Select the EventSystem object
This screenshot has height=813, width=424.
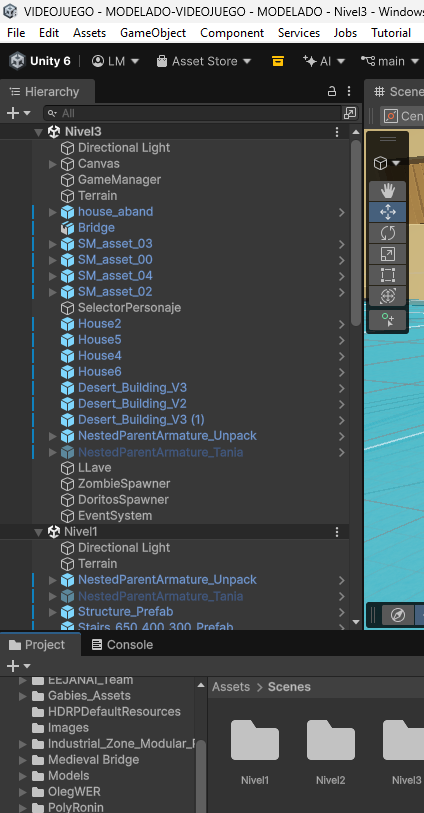[115, 516]
